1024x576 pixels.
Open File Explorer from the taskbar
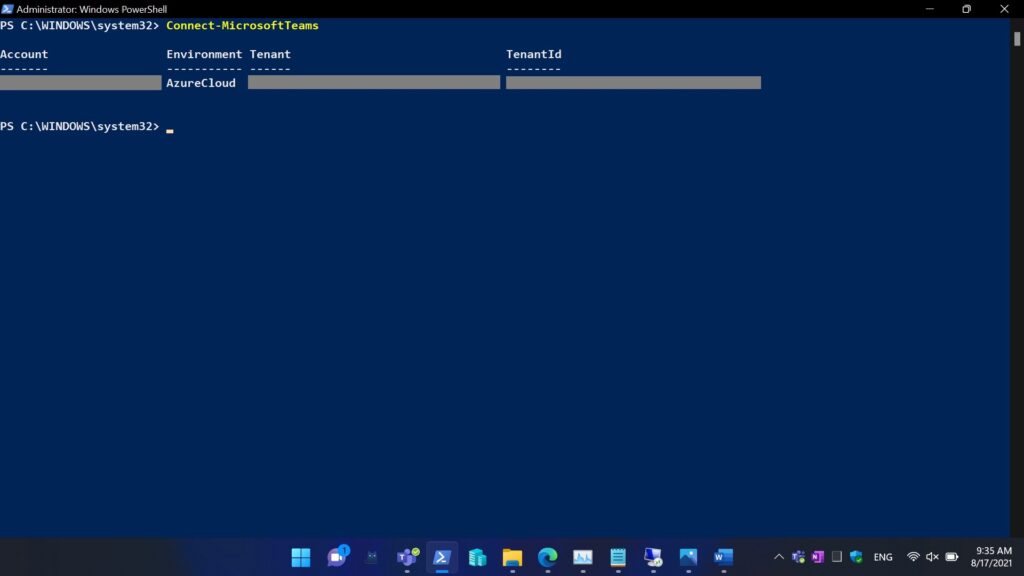pos(512,557)
